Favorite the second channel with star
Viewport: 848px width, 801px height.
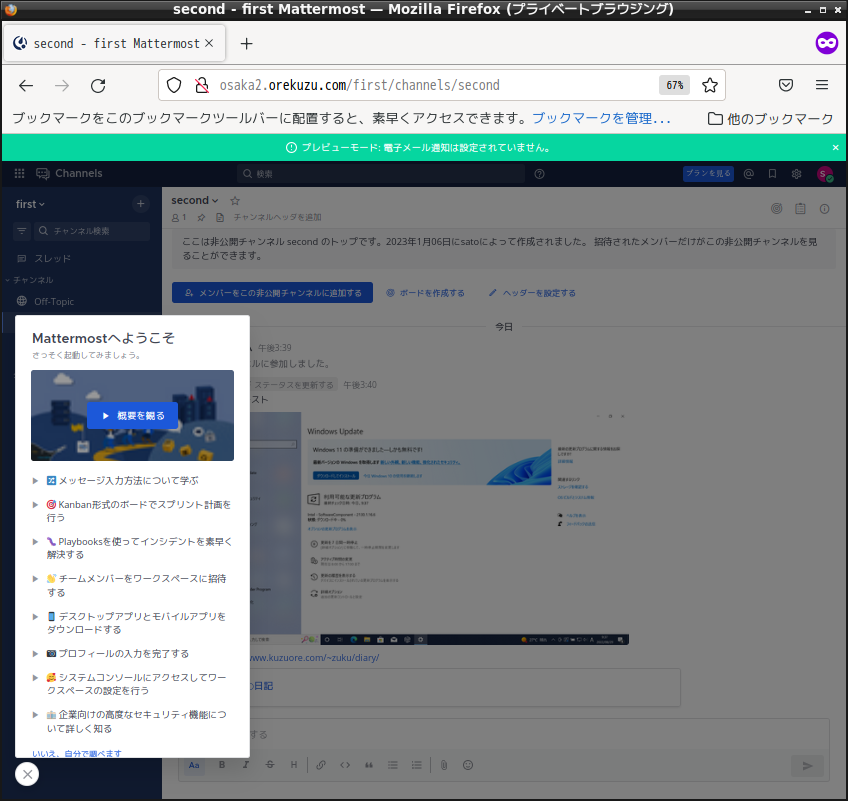tap(235, 201)
